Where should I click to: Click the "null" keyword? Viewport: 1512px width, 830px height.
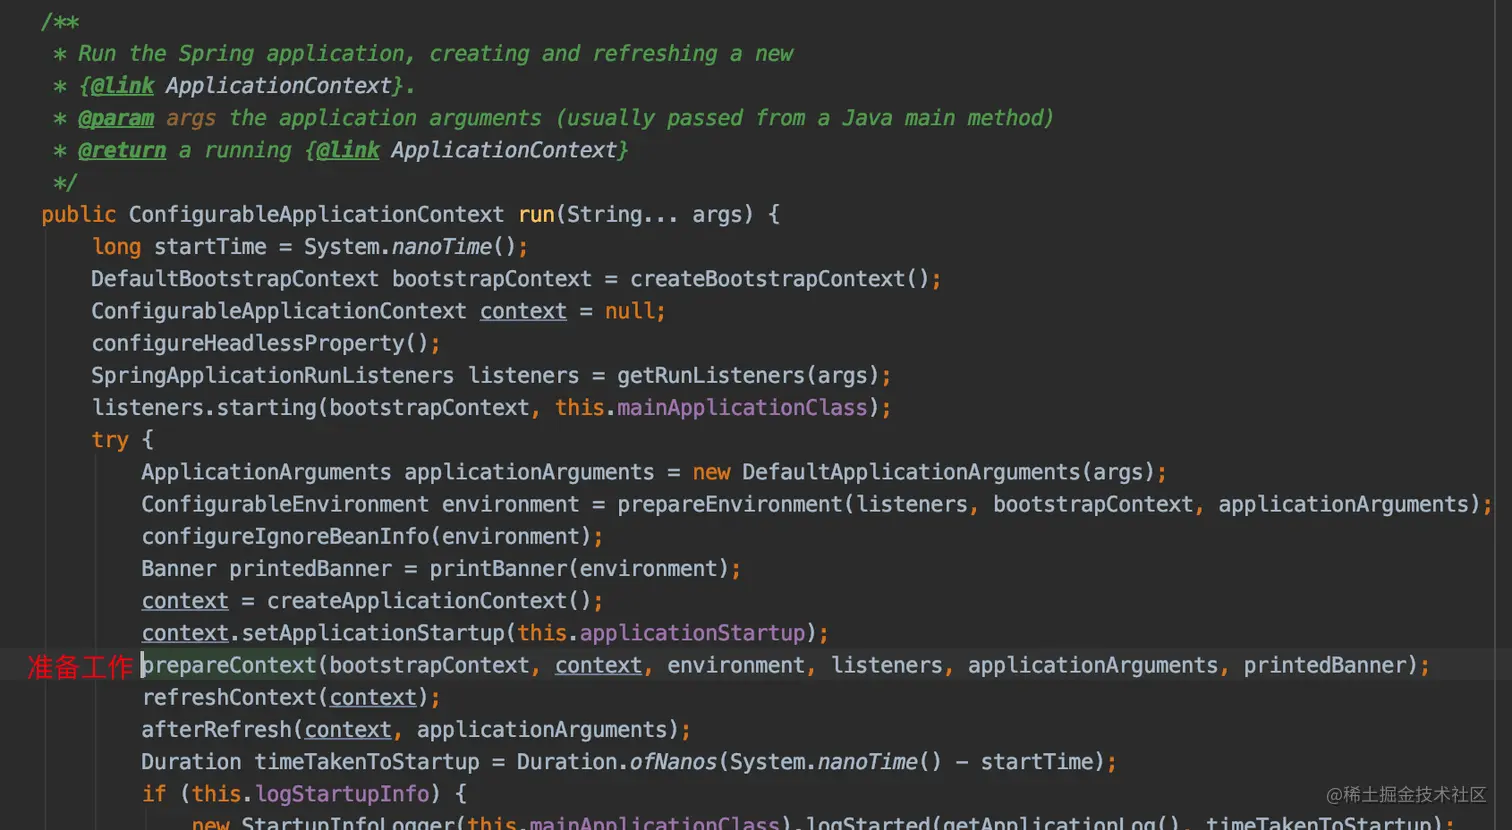[x=629, y=311]
